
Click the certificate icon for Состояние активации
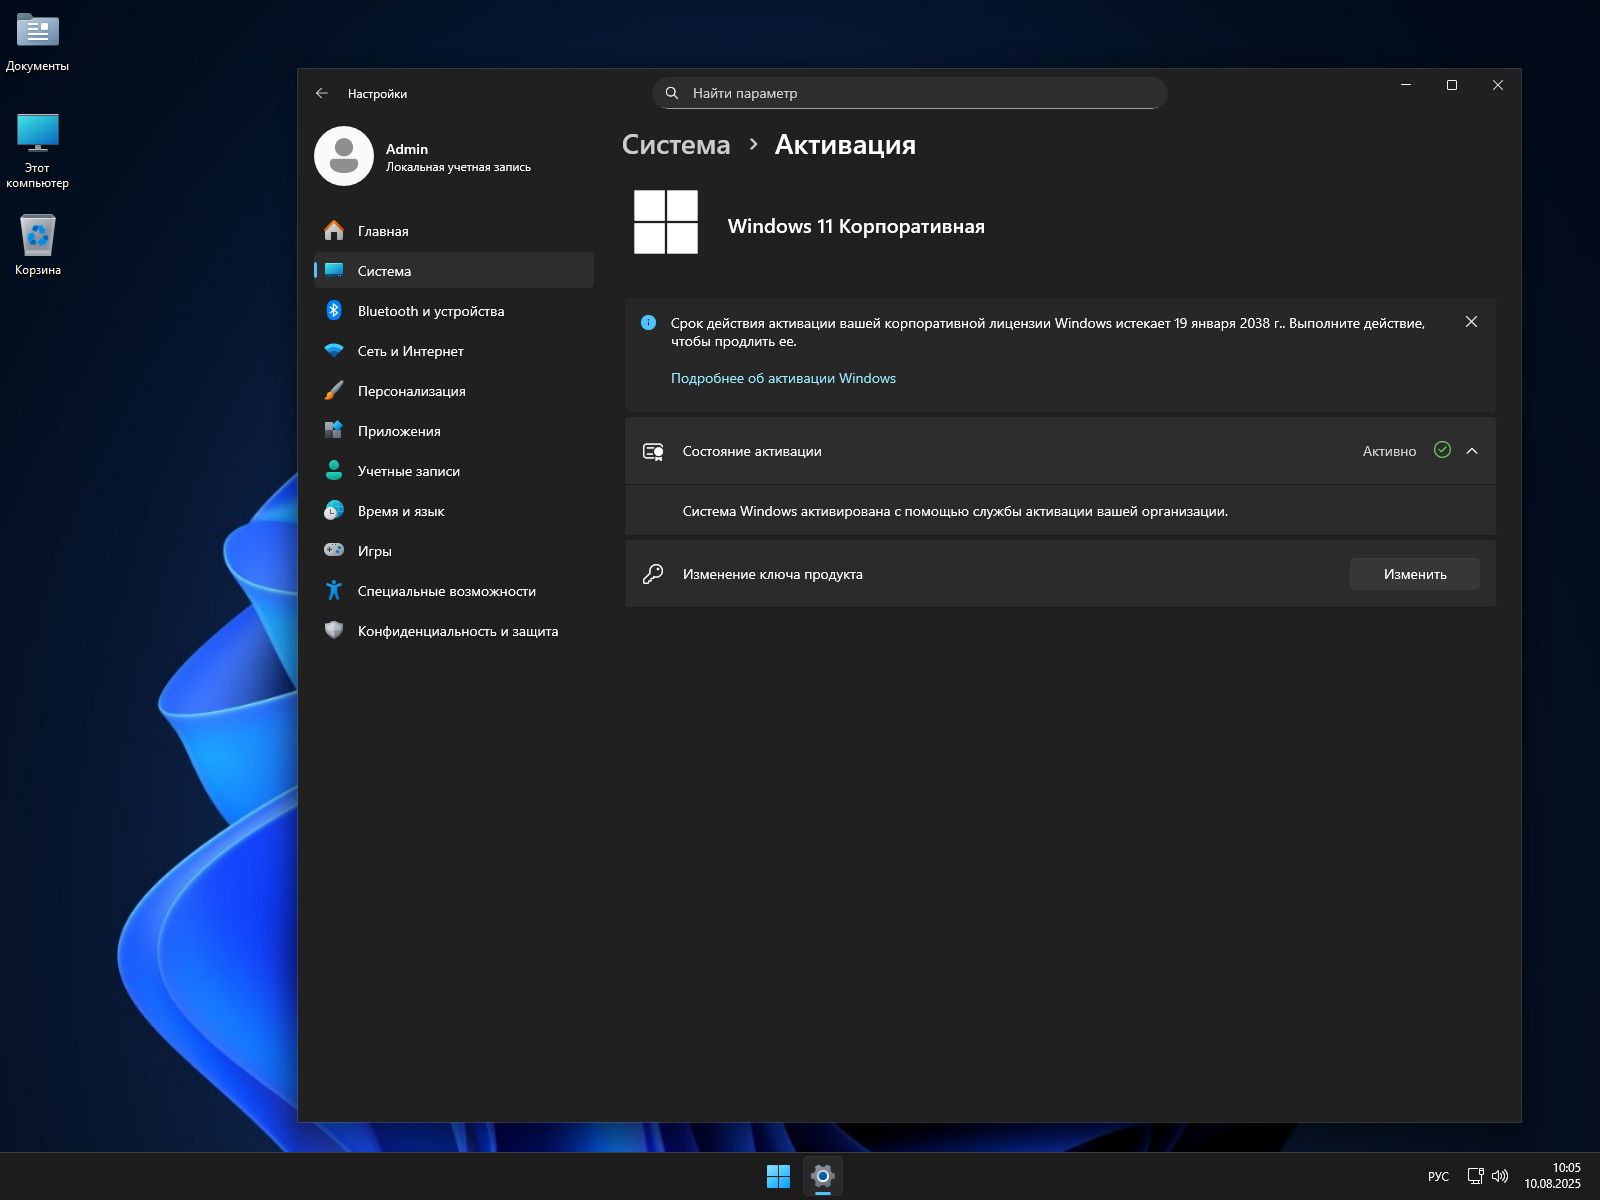[x=653, y=452]
